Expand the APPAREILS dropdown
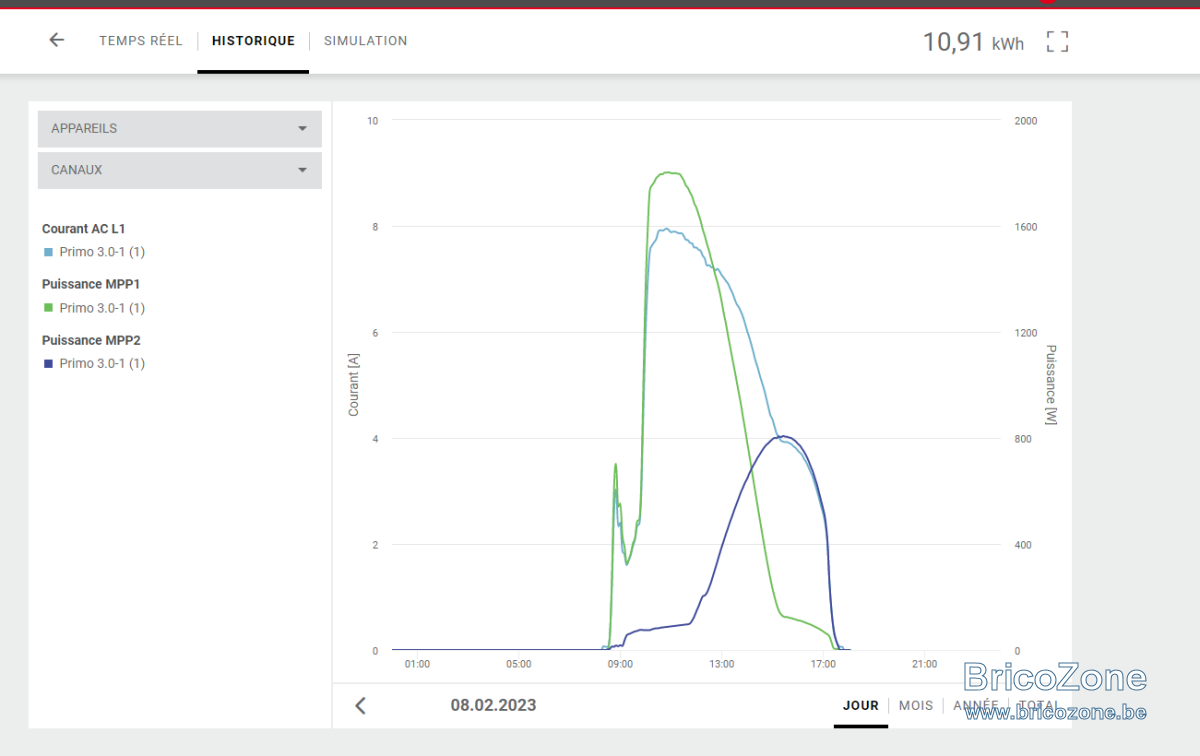 coord(180,129)
